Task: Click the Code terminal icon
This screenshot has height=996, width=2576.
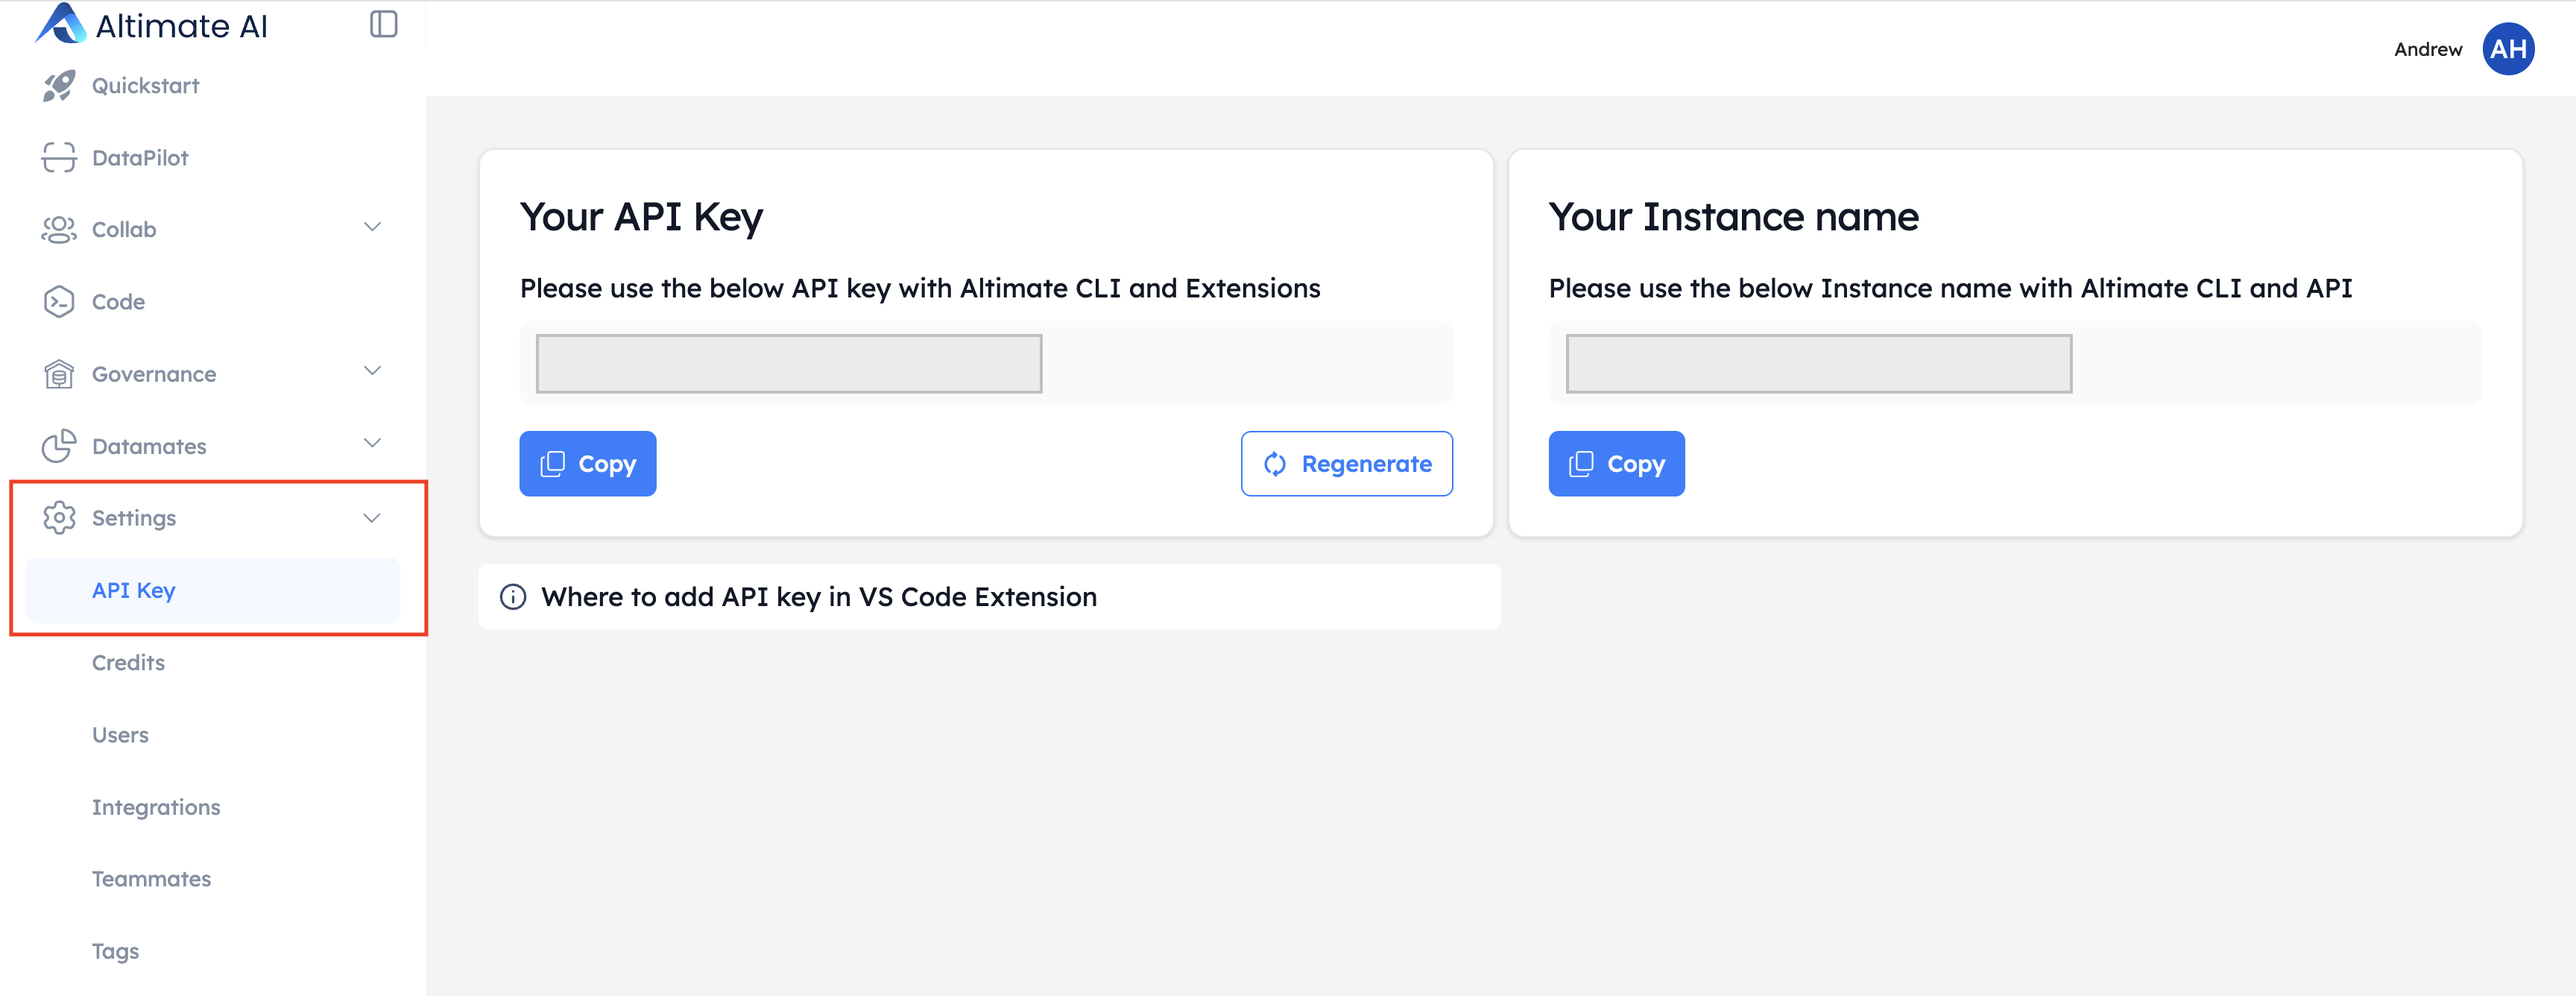Action: pos(59,302)
